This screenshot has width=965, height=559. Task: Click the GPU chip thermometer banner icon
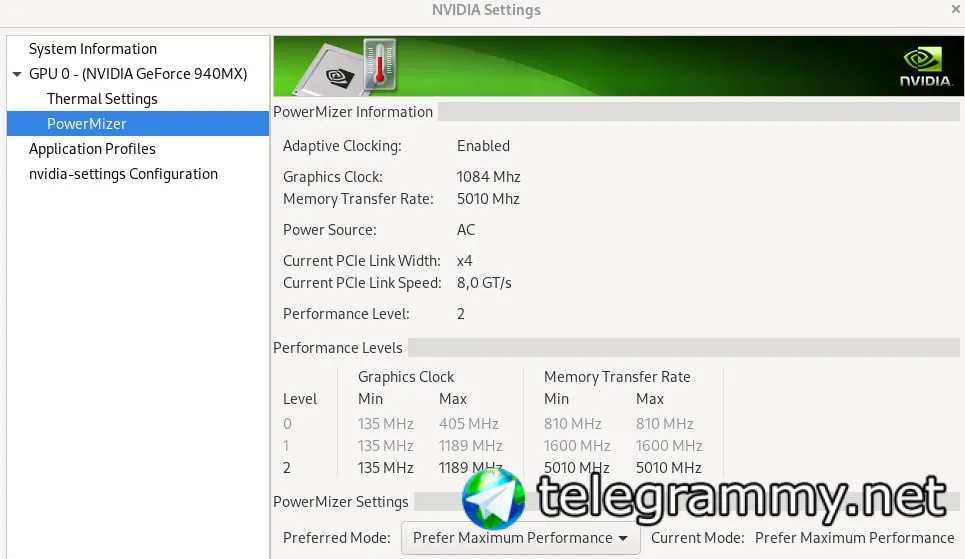point(345,66)
